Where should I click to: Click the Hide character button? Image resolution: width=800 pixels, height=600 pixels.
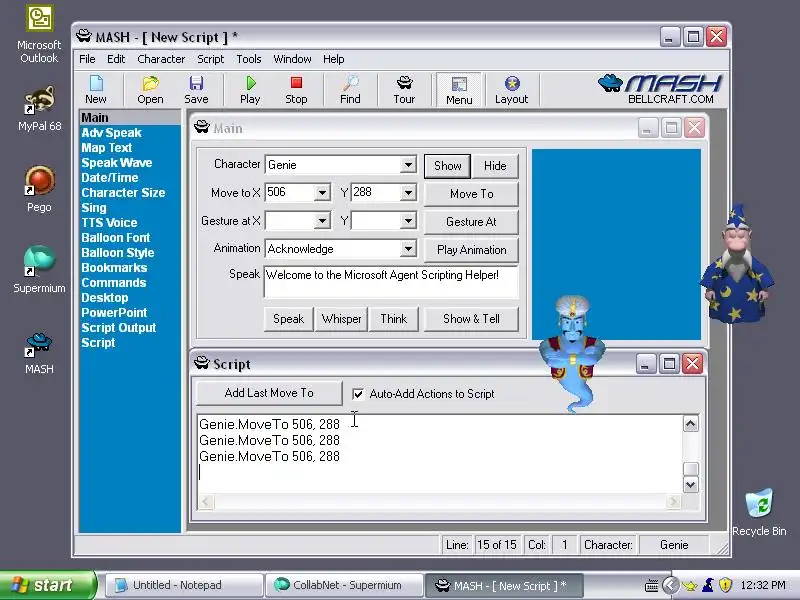click(x=495, y=166)
